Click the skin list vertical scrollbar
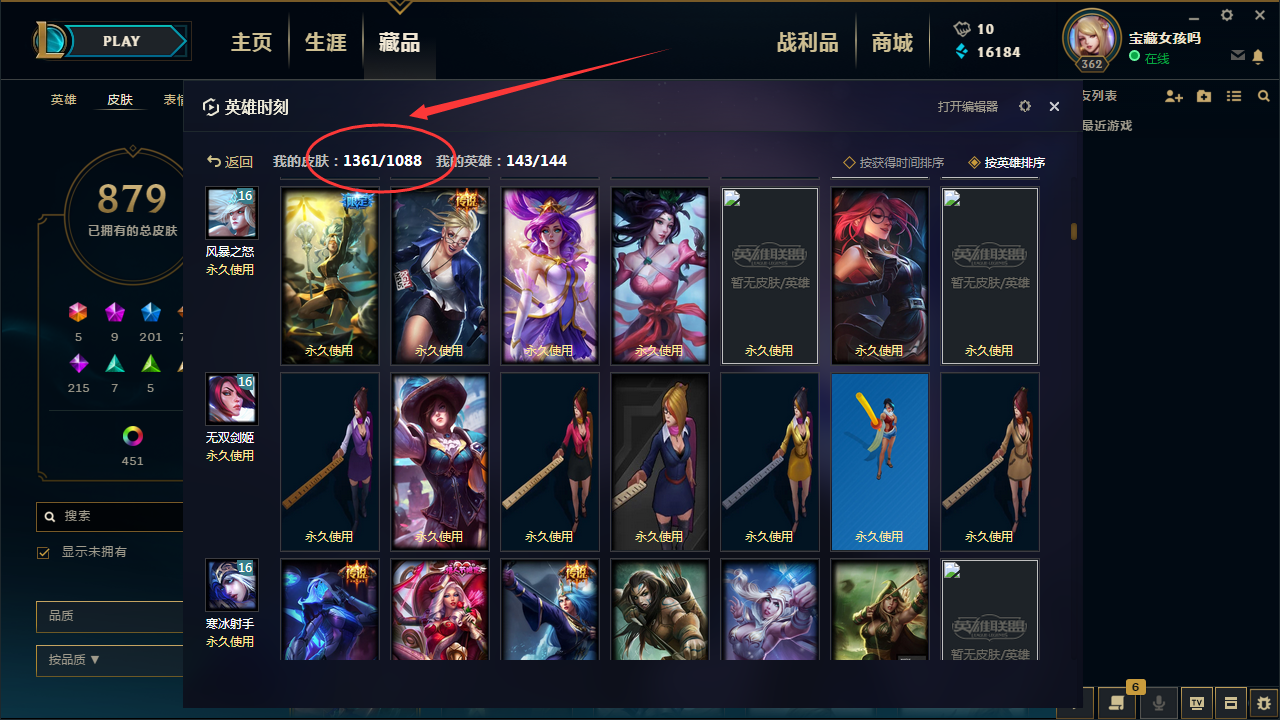The image size is (1280, 720). coord(1074,232)
